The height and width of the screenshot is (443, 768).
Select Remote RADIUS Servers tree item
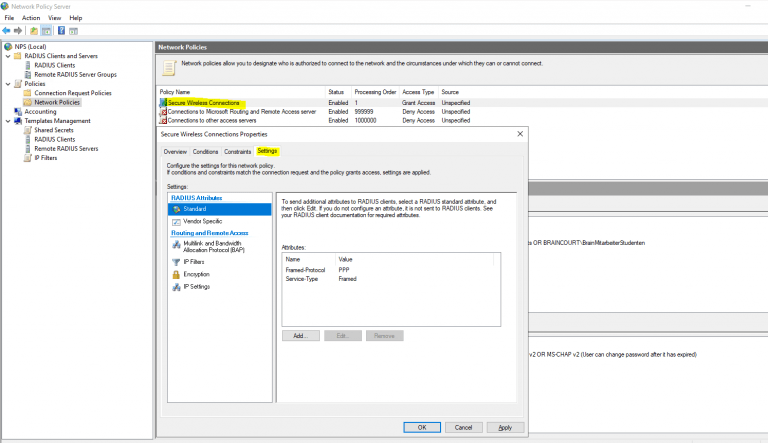click(66, 149)
